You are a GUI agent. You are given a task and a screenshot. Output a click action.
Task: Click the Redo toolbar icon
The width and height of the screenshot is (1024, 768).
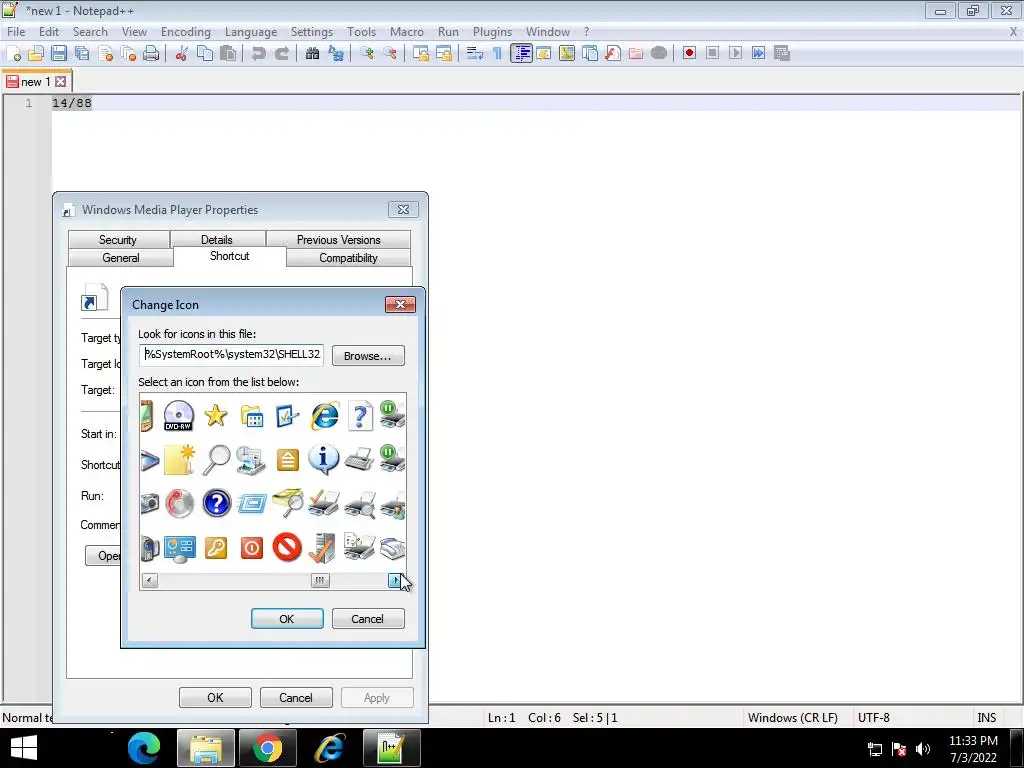pyautogui.click(x=281, y=54)
